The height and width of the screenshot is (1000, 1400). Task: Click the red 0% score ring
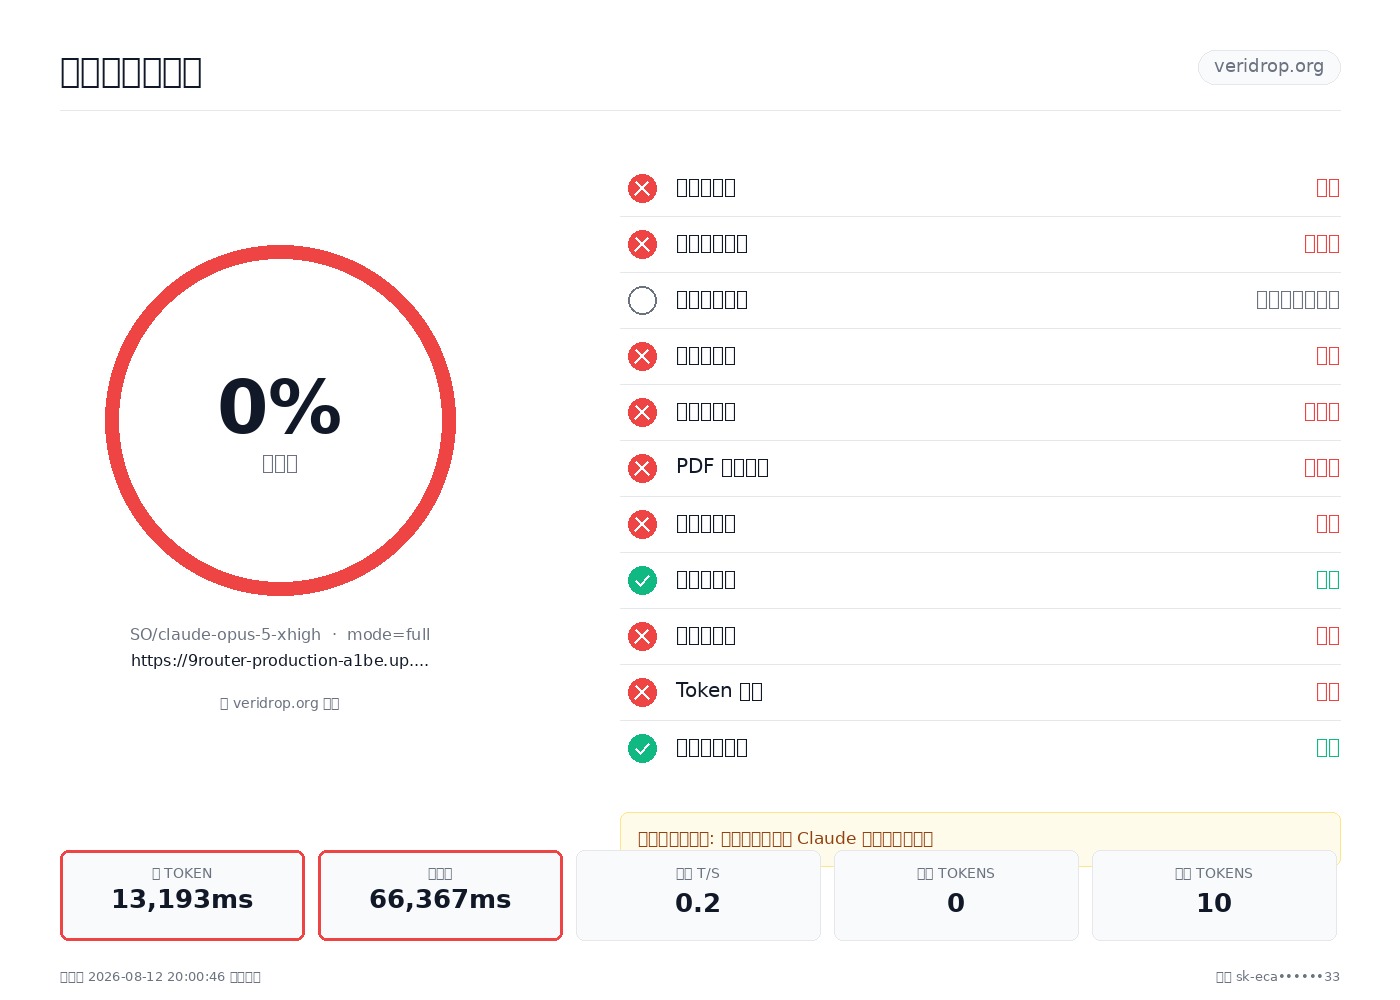[x=280, y=420]
